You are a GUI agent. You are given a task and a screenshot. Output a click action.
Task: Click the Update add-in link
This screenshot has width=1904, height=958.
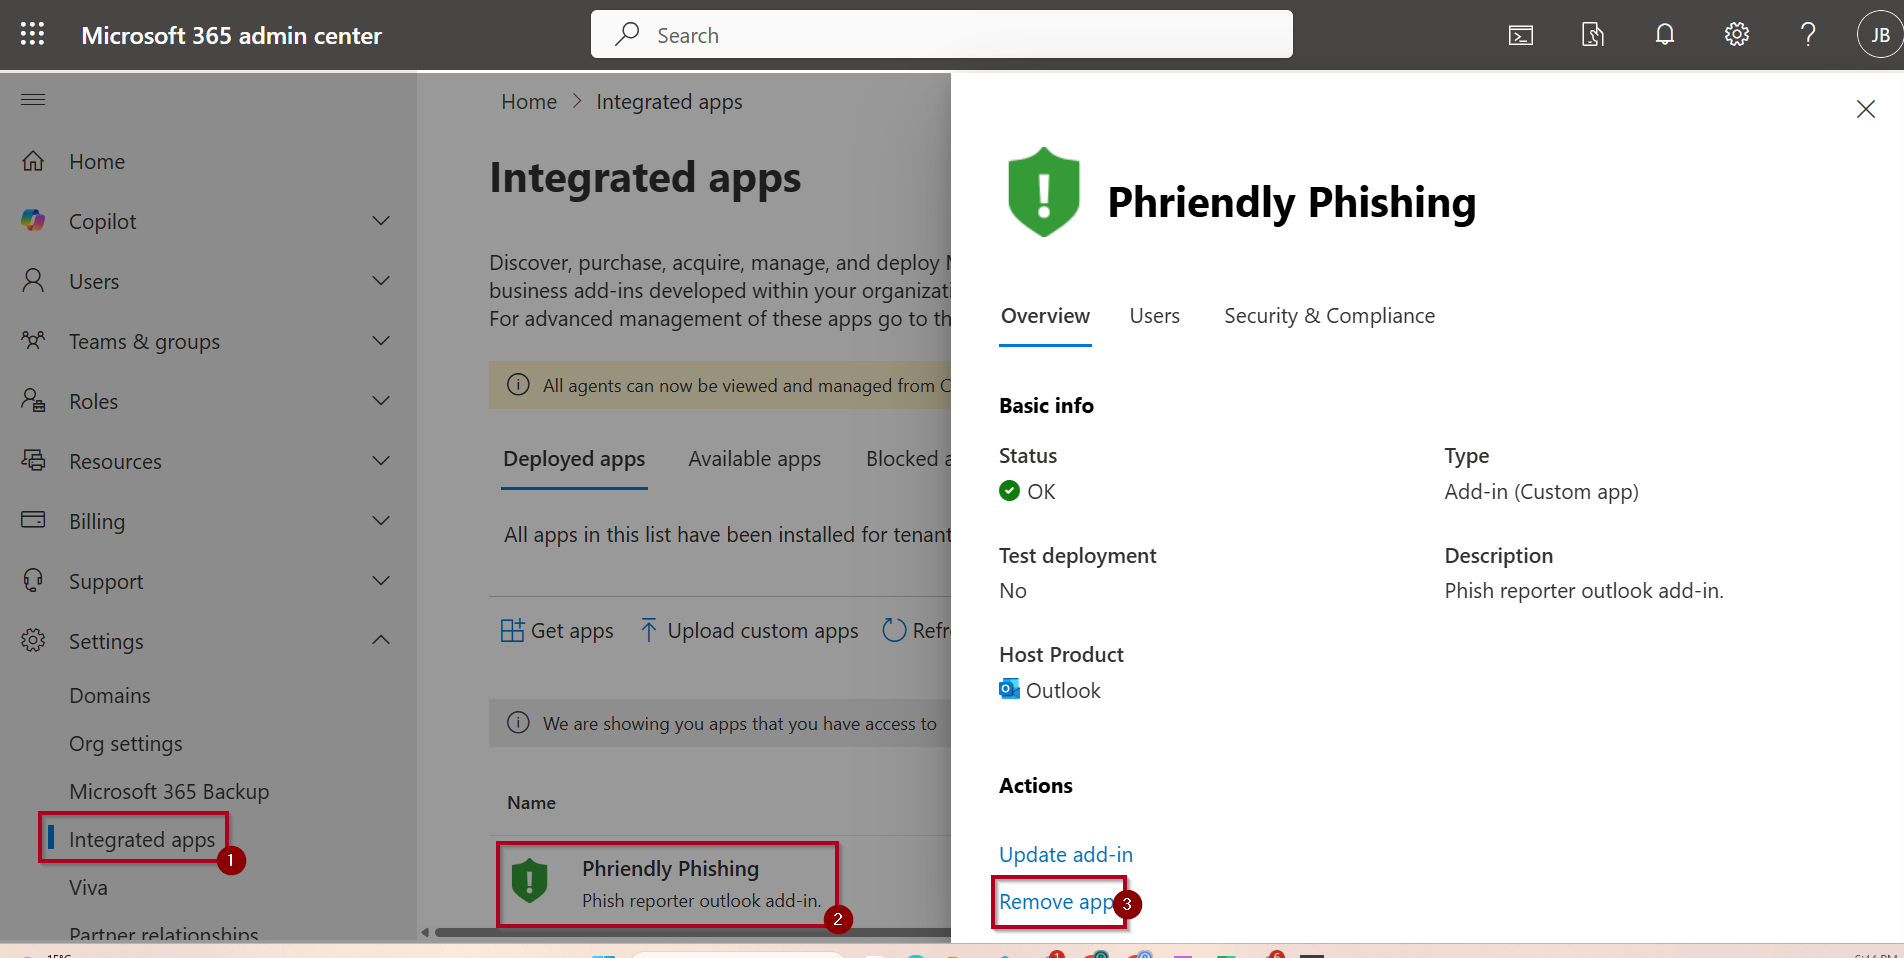pyautogui.click(x=1066, y=855)
